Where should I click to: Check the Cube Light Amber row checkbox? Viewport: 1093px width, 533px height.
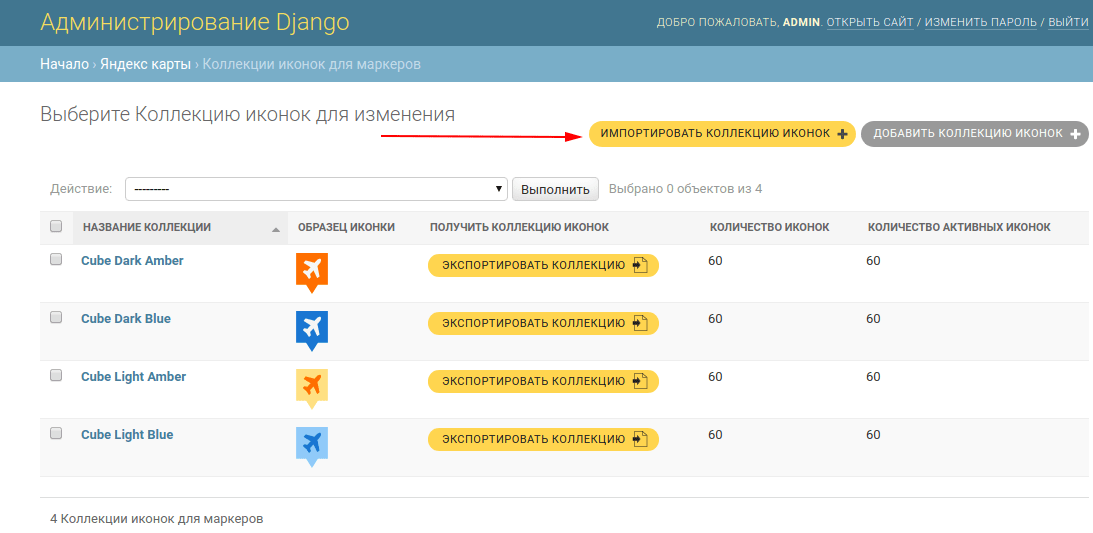[x=56, y=375]
